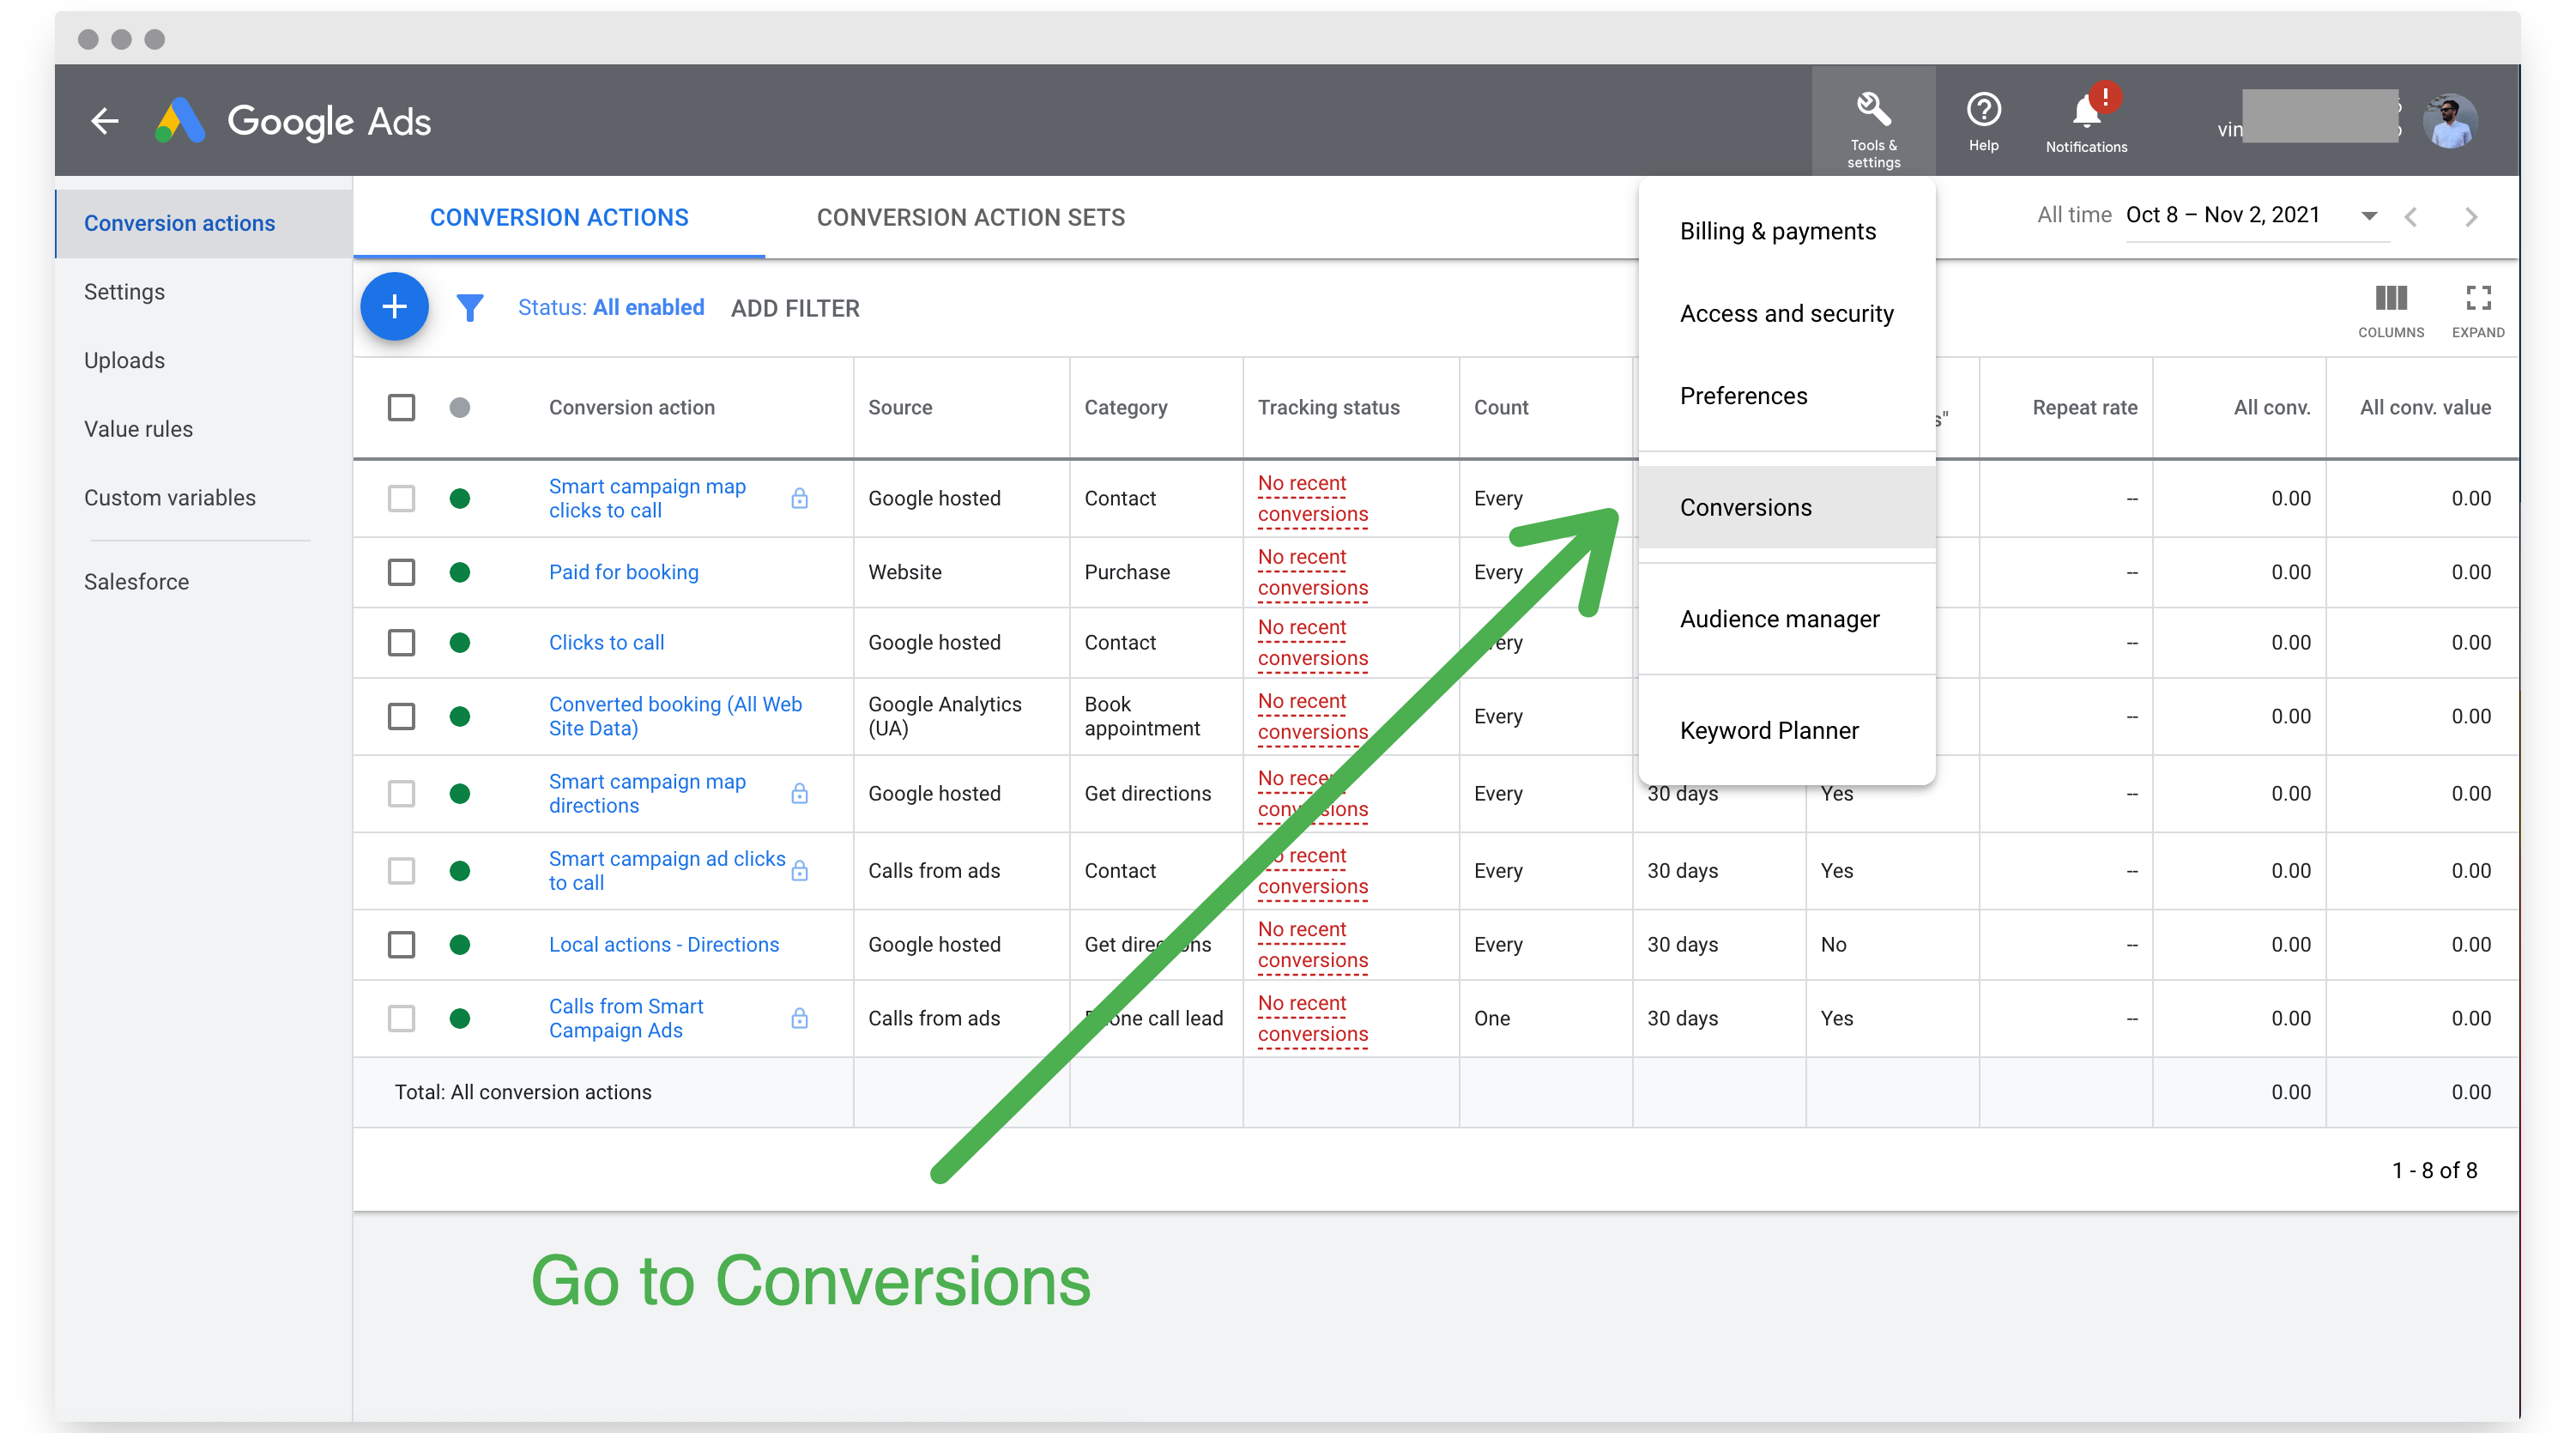Click green status dot for Clicks to call

point(460,642)
